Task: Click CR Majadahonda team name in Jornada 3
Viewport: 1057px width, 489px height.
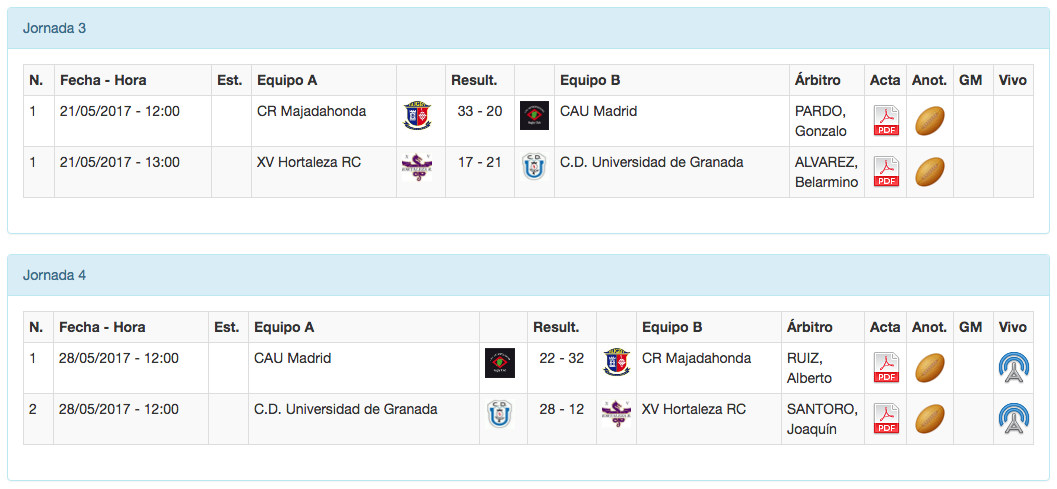Action: 311,111
